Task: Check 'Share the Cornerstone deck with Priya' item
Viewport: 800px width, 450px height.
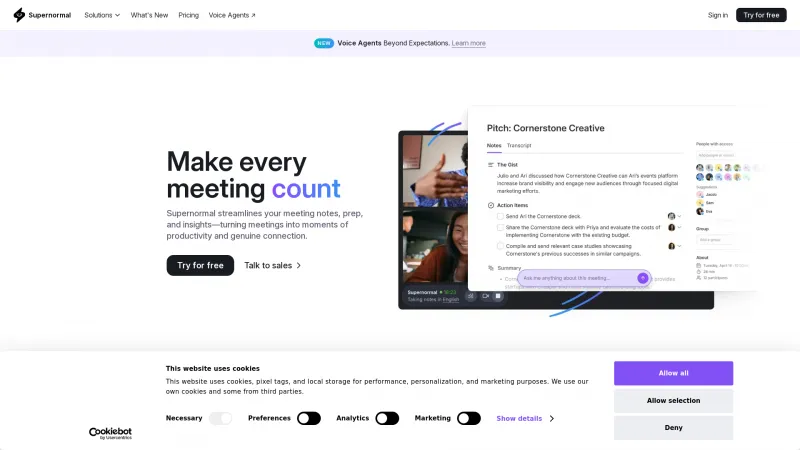Action: coord(500,228)
